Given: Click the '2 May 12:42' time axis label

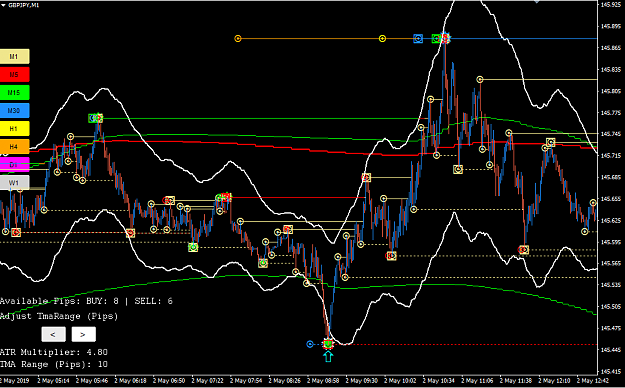Looking at the screenshot, I should [x=593, y=381].
